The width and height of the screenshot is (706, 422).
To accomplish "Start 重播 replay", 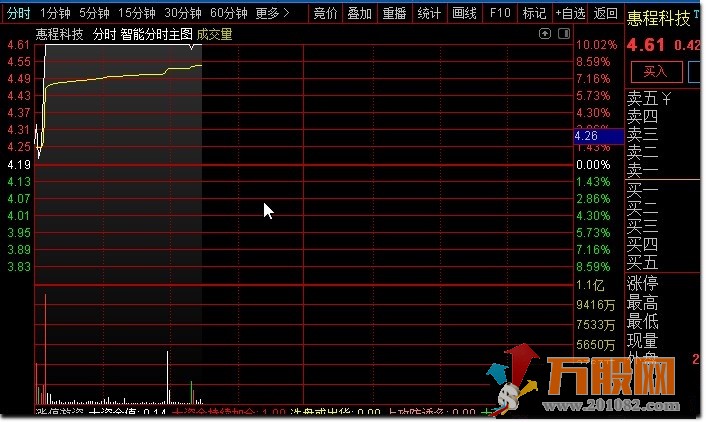I will click(x=394, y=13).
